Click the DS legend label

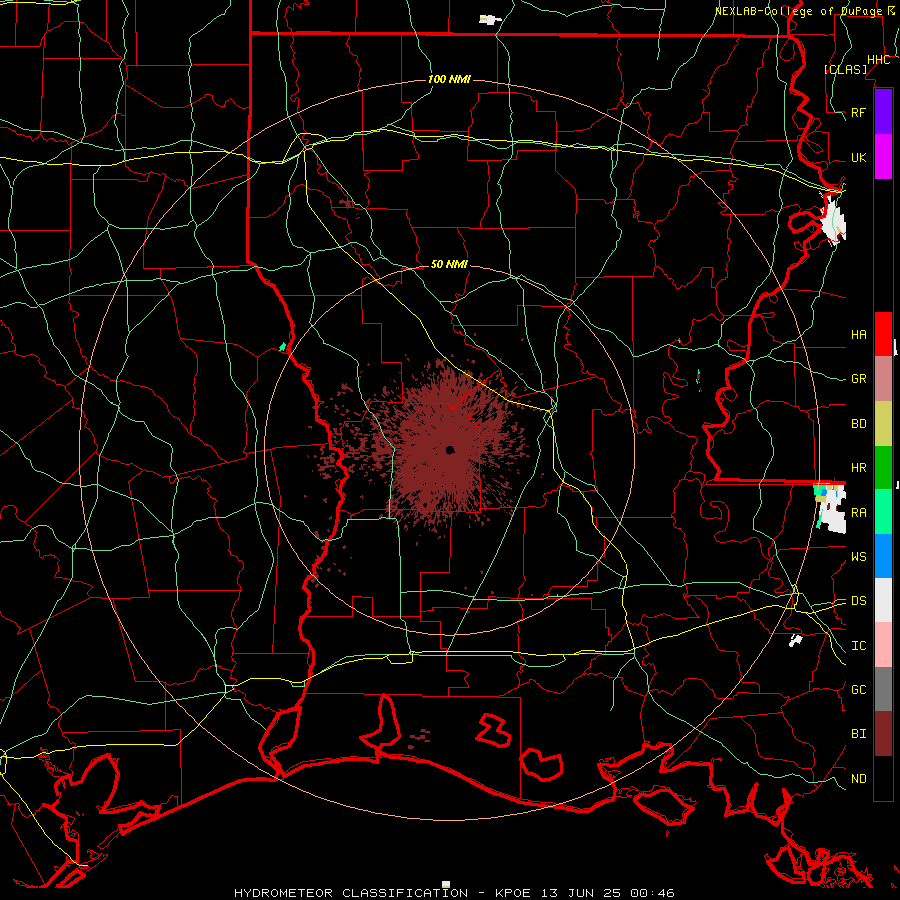(859, 600)
